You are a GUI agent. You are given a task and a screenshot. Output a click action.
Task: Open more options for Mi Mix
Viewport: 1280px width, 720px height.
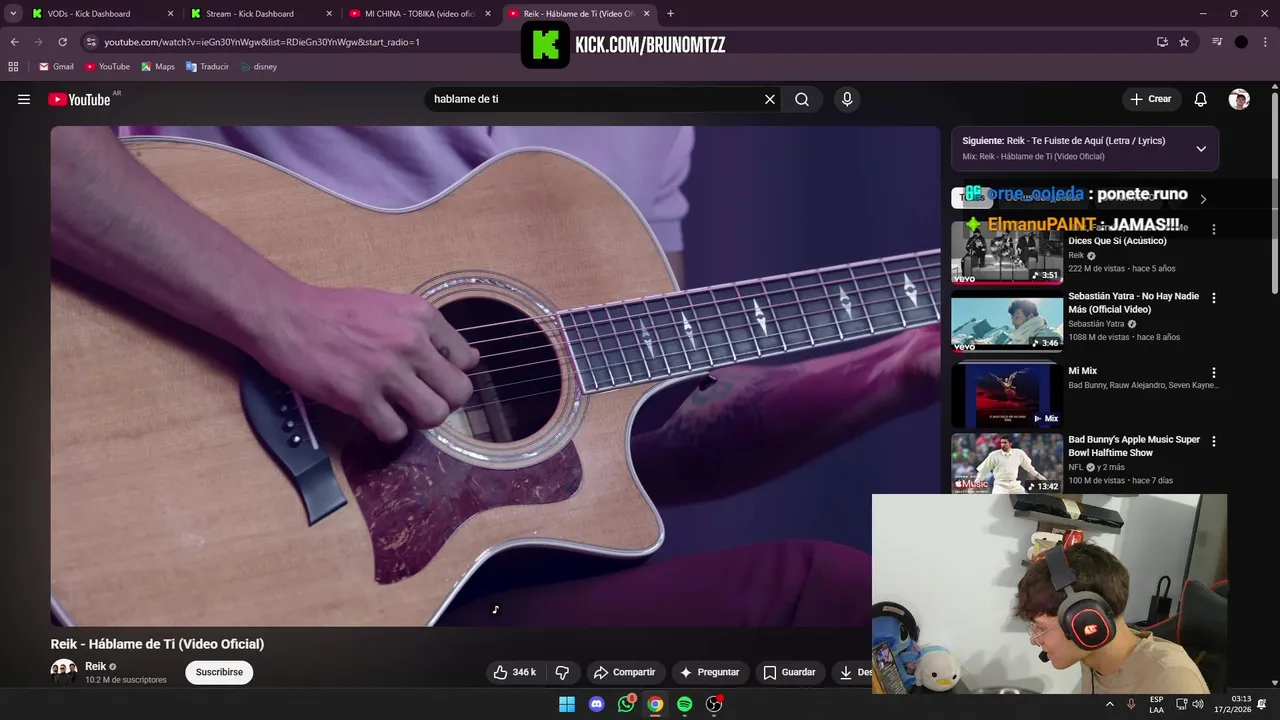pos(1214,372)
